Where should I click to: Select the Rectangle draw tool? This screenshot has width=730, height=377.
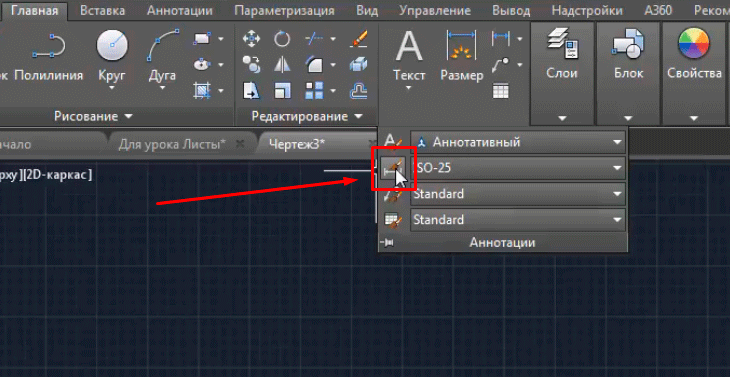coord(202,39)
